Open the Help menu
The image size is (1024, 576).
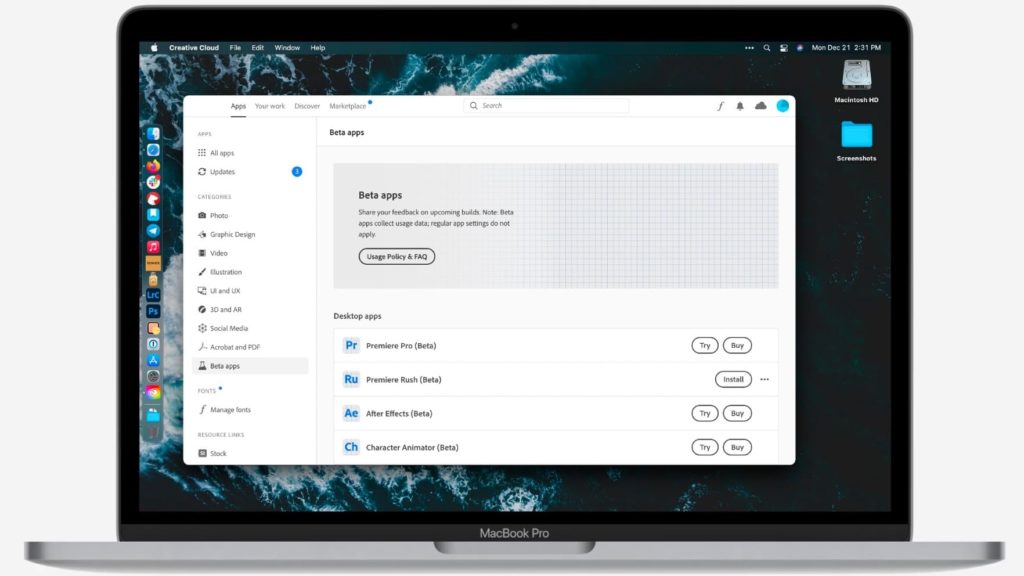[317, 48]
